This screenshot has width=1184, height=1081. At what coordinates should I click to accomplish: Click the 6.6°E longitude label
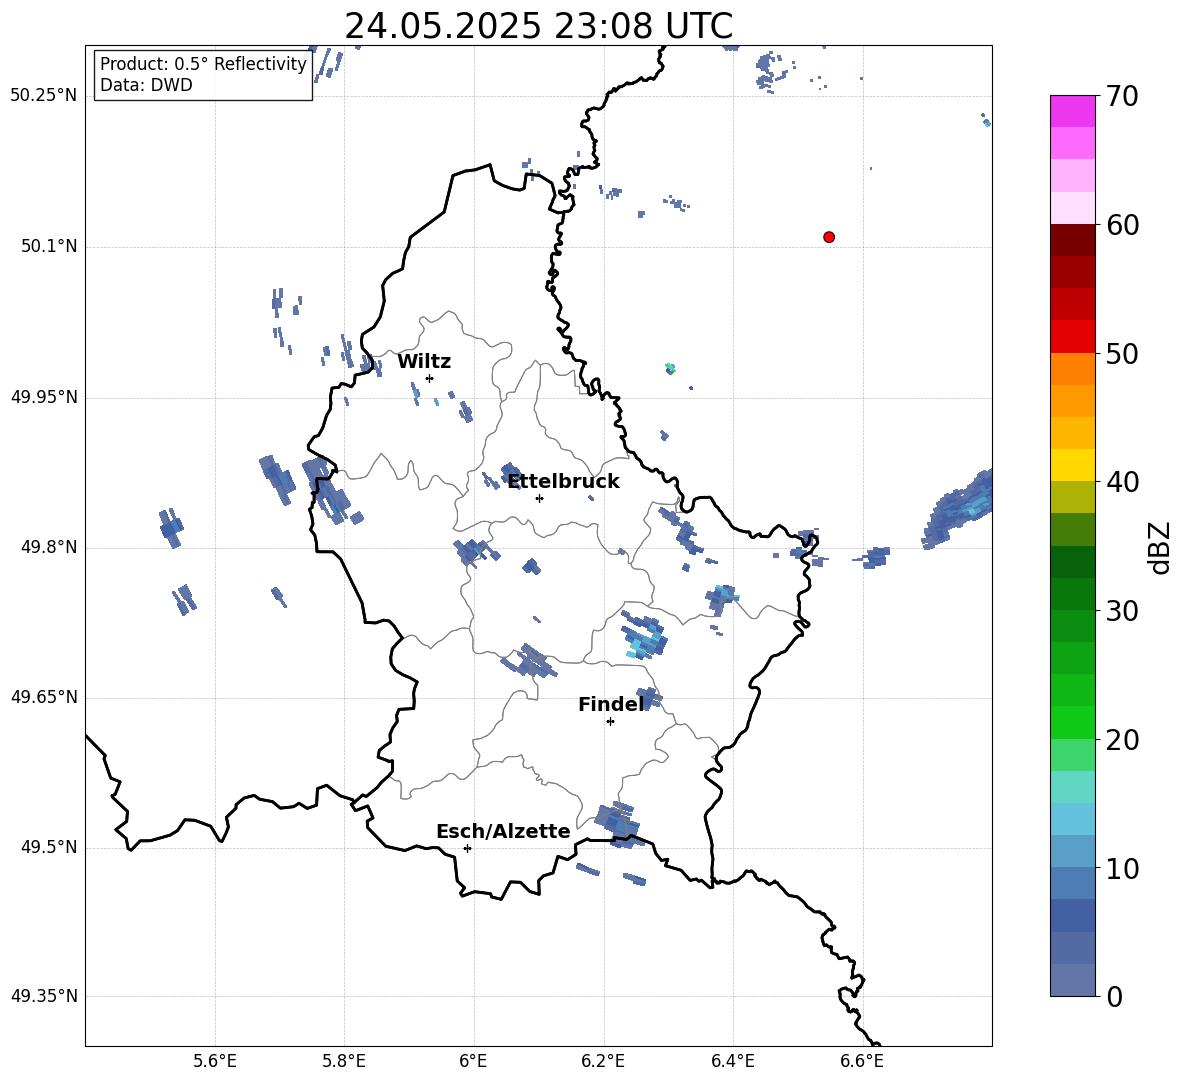click(x=862, y=1061)
